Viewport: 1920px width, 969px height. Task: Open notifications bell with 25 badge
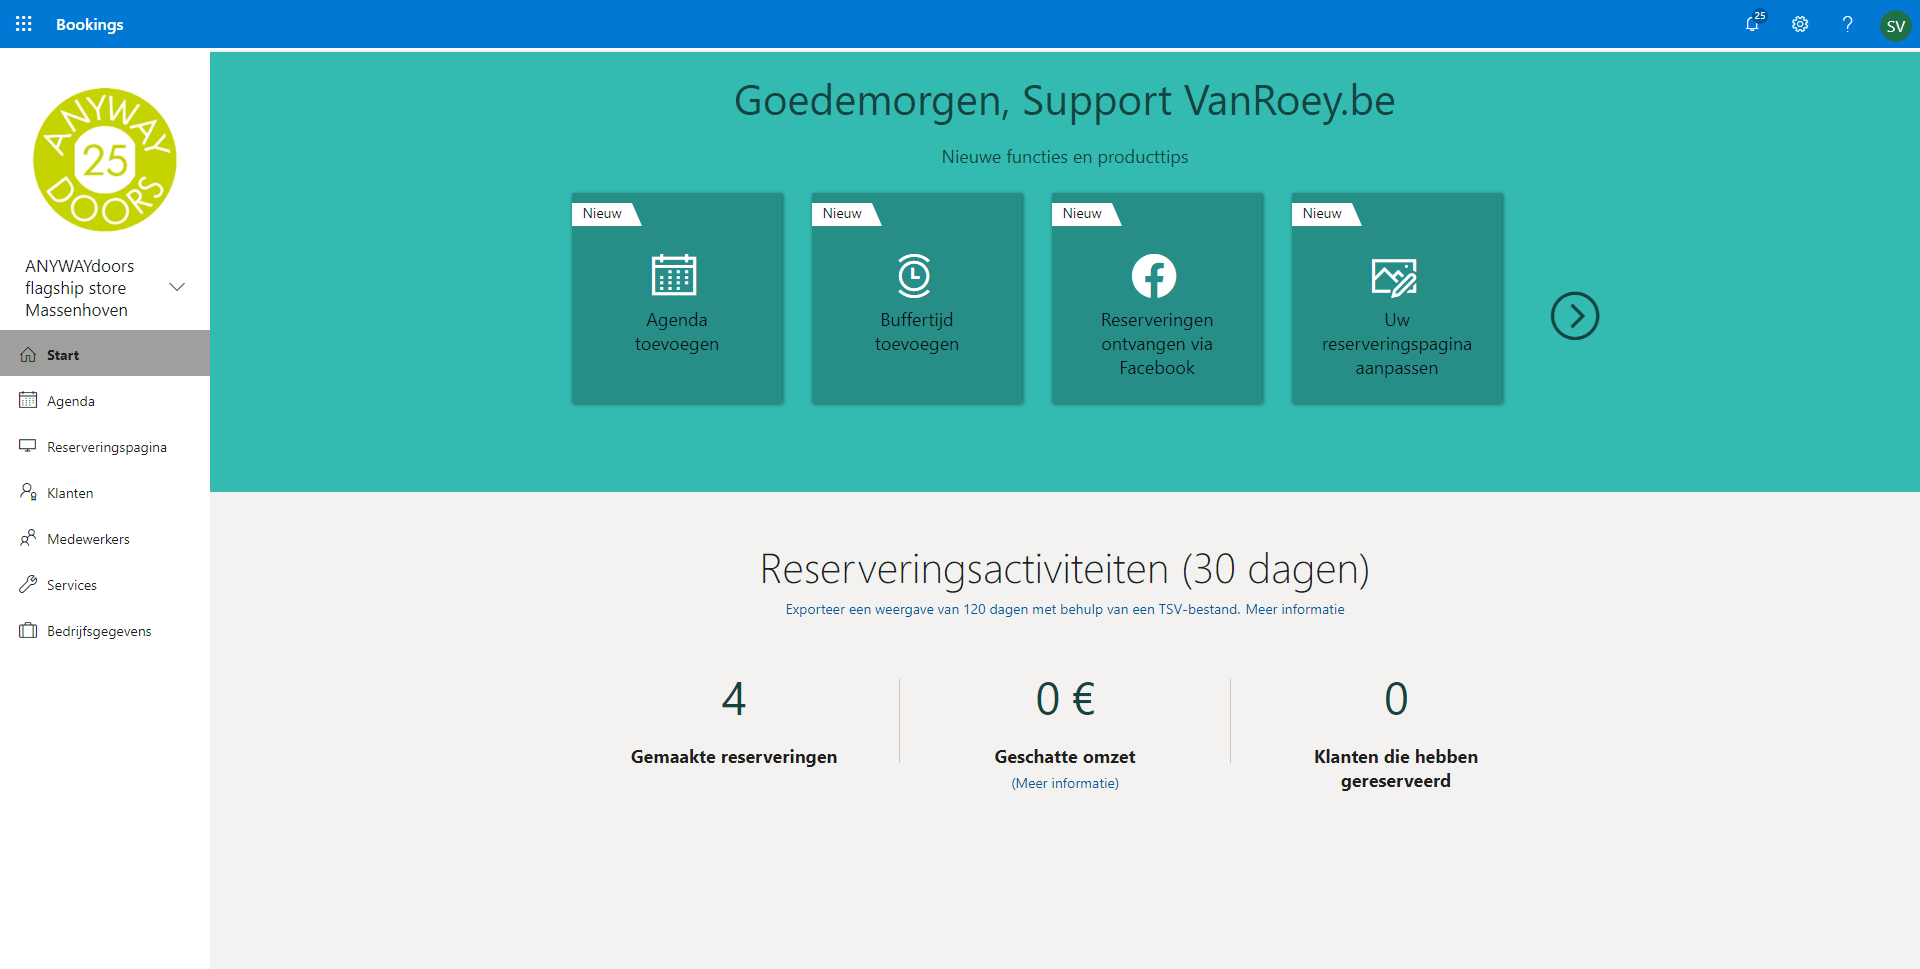pyautogui.click(x=1754, y=23)
